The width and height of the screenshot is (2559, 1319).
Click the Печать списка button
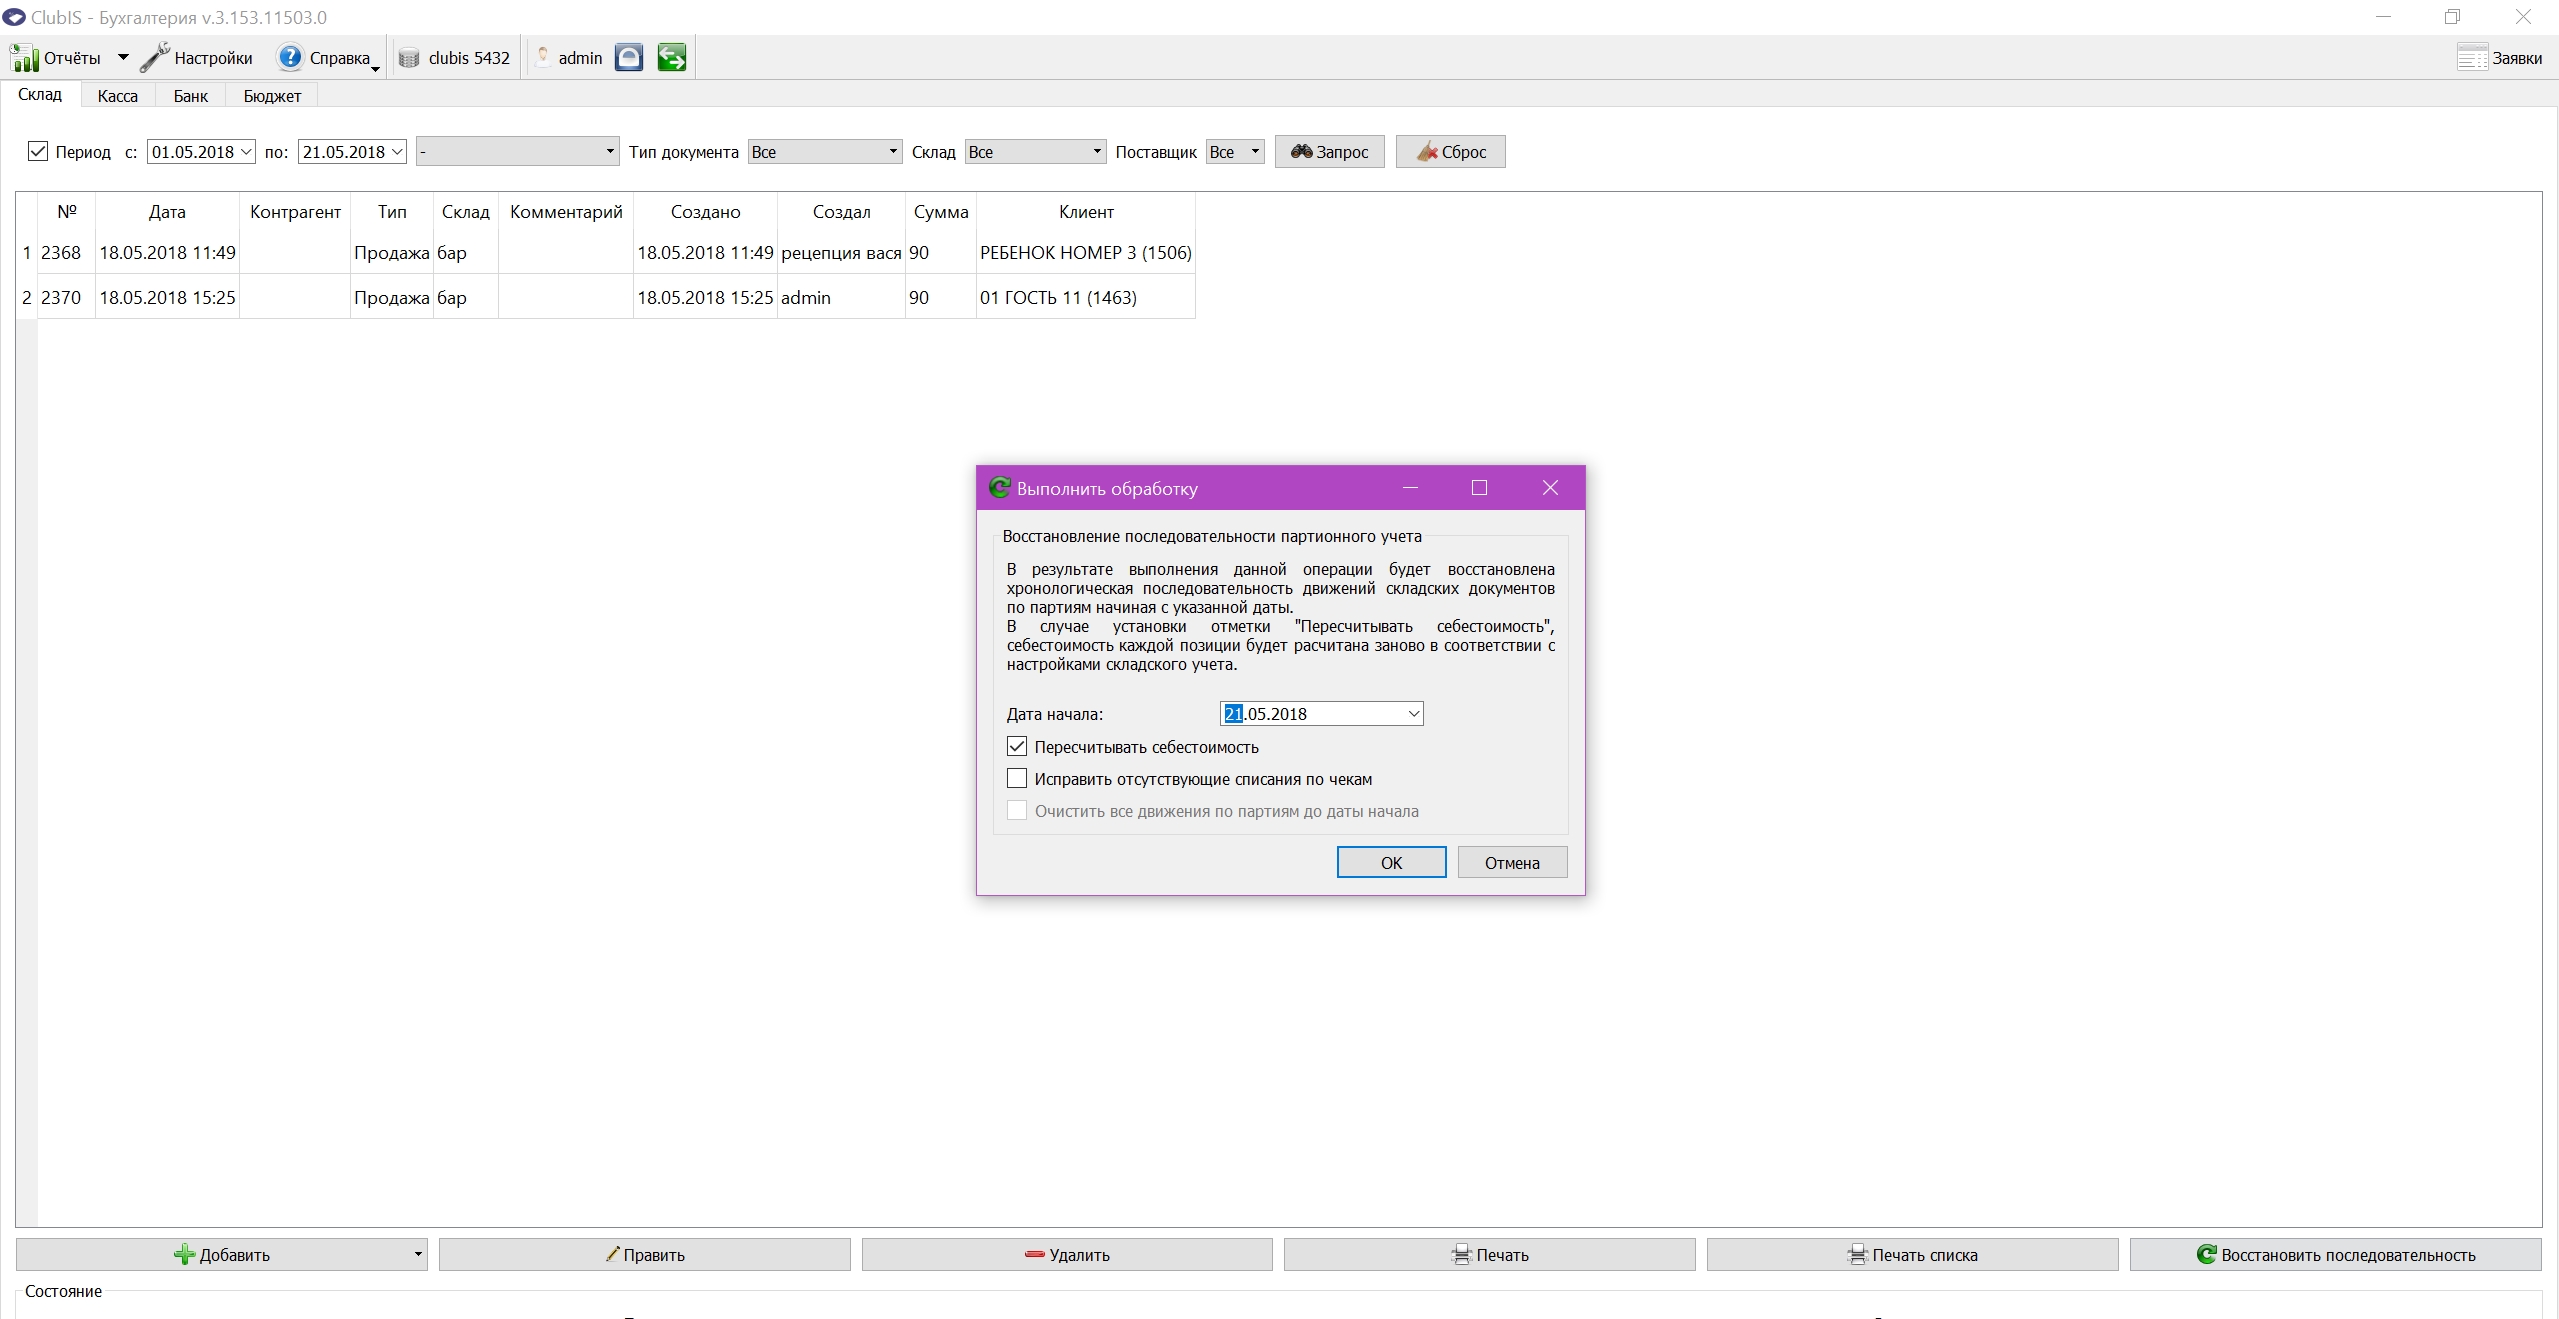coord(1912,1255)
